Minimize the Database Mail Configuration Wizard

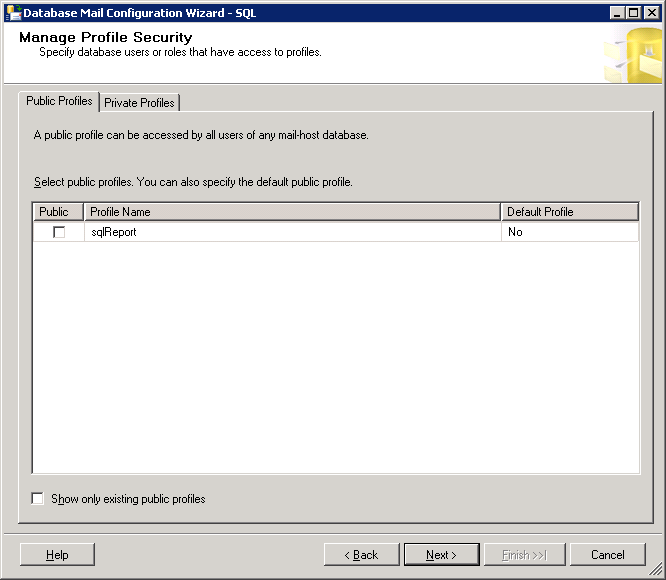[617, 12]
